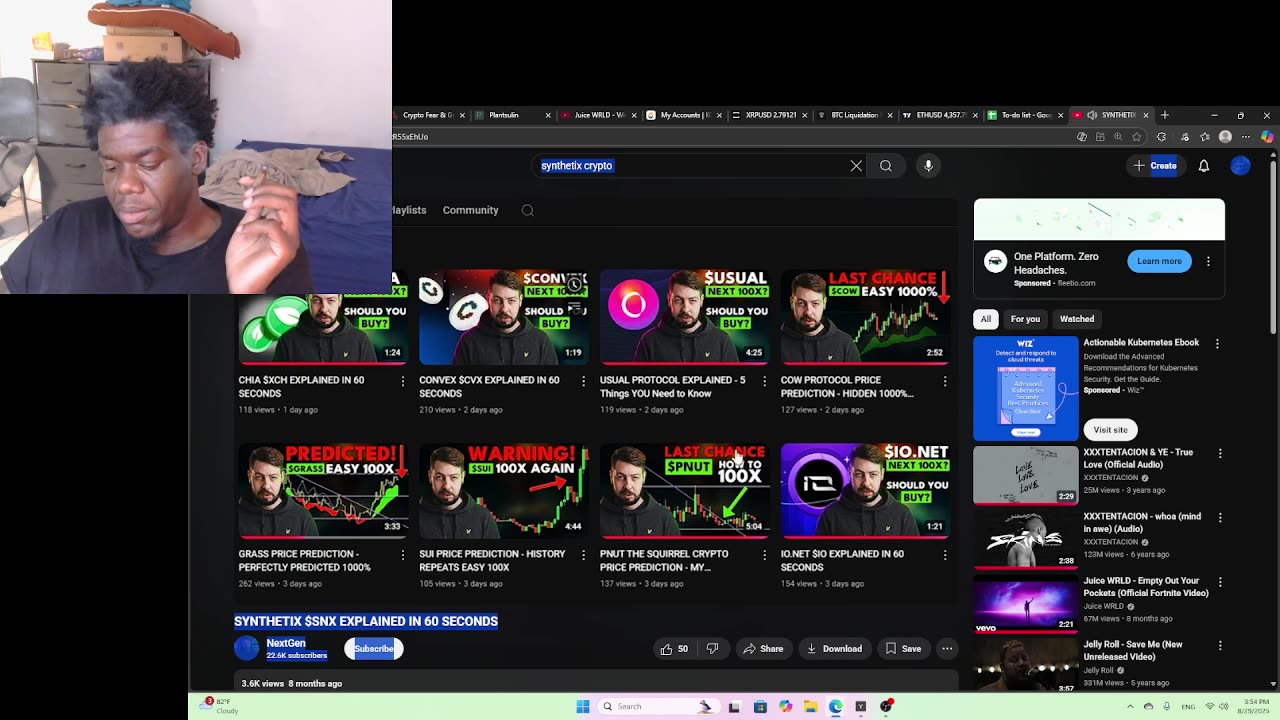Click Learn more on the Fleetio ad
This screenshot has height=720, width=1280.
click(x=1159, y=261)
